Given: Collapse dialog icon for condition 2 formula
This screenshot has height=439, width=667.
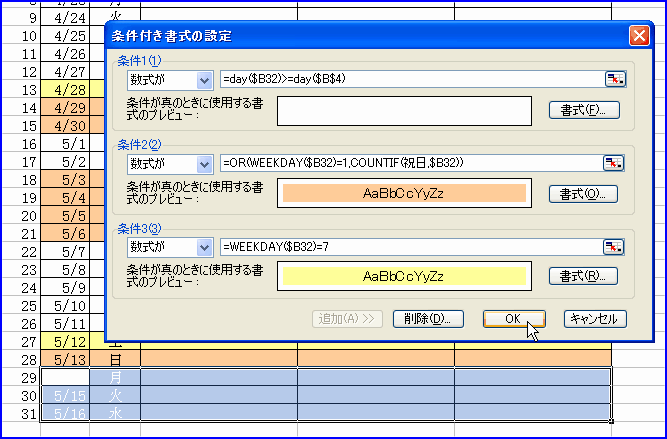Looking at the screenshot, I should [x=614, y=163].
